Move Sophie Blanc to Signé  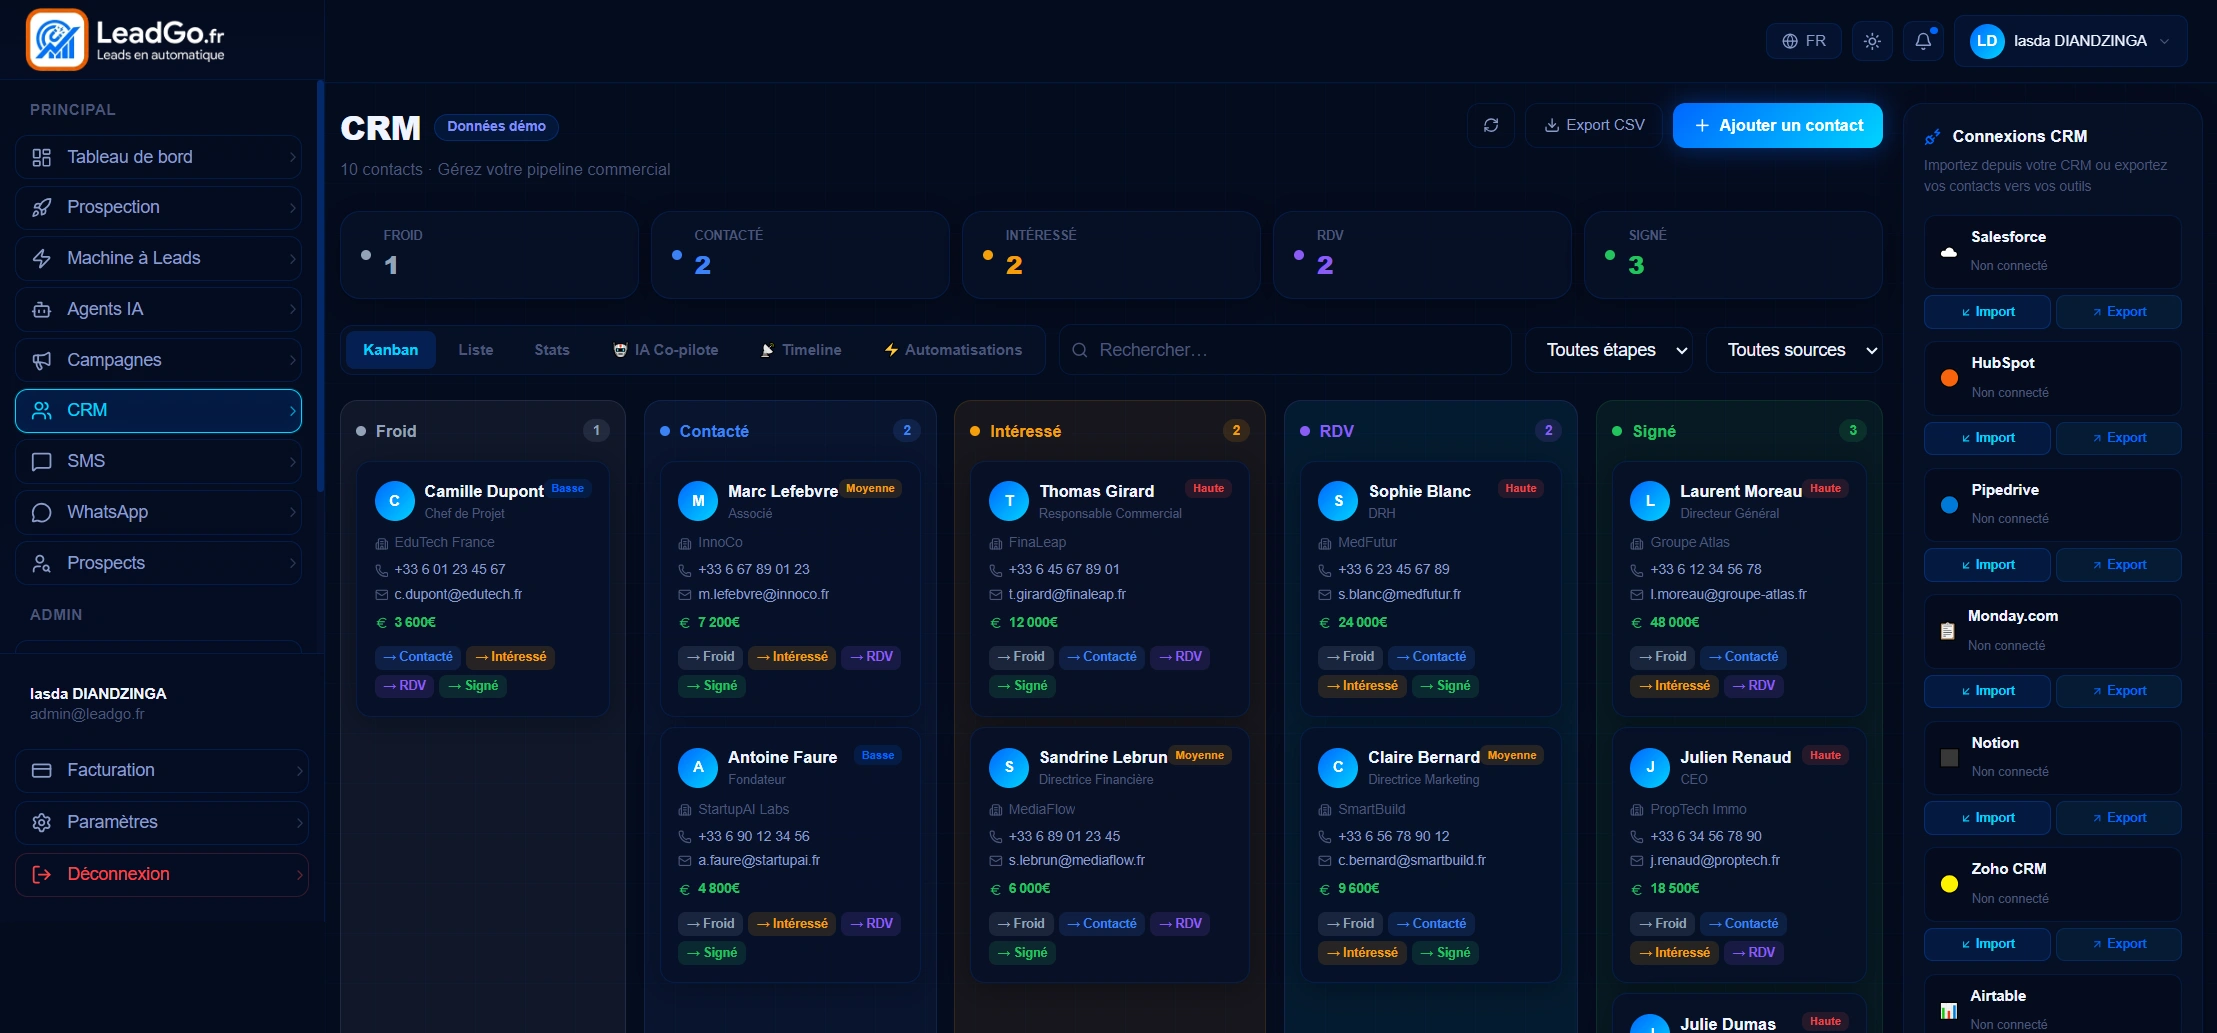[x=1445, y=686]
